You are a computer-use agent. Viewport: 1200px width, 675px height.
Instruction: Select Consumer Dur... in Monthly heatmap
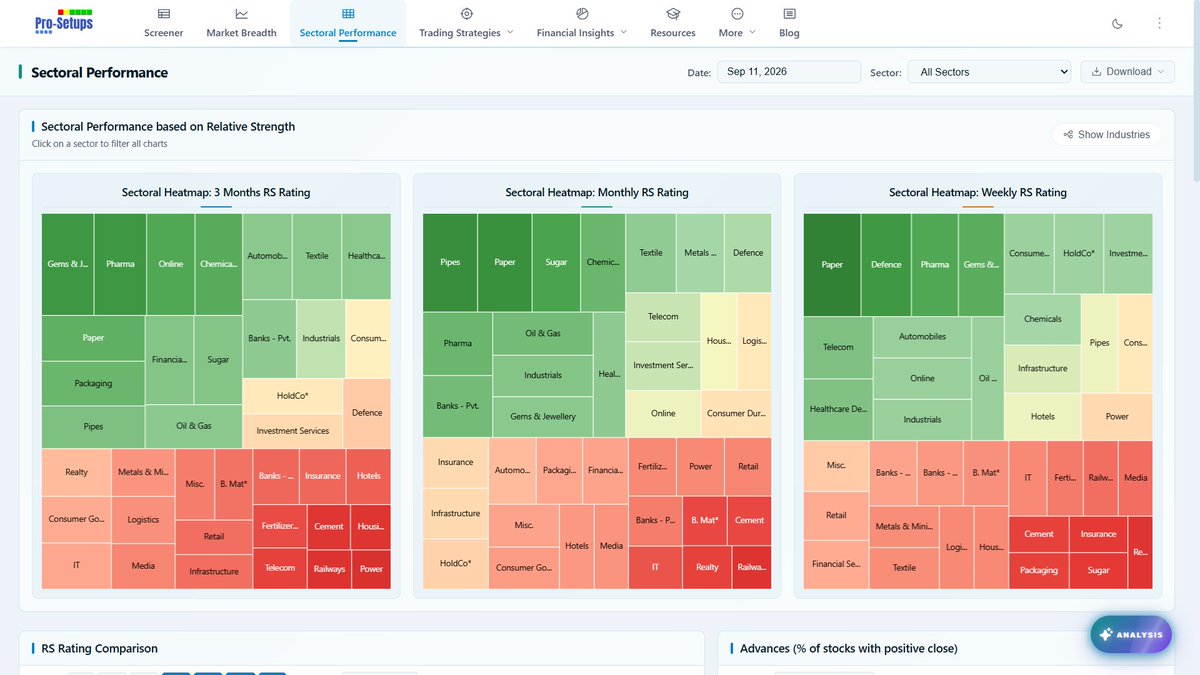[736, 413]
